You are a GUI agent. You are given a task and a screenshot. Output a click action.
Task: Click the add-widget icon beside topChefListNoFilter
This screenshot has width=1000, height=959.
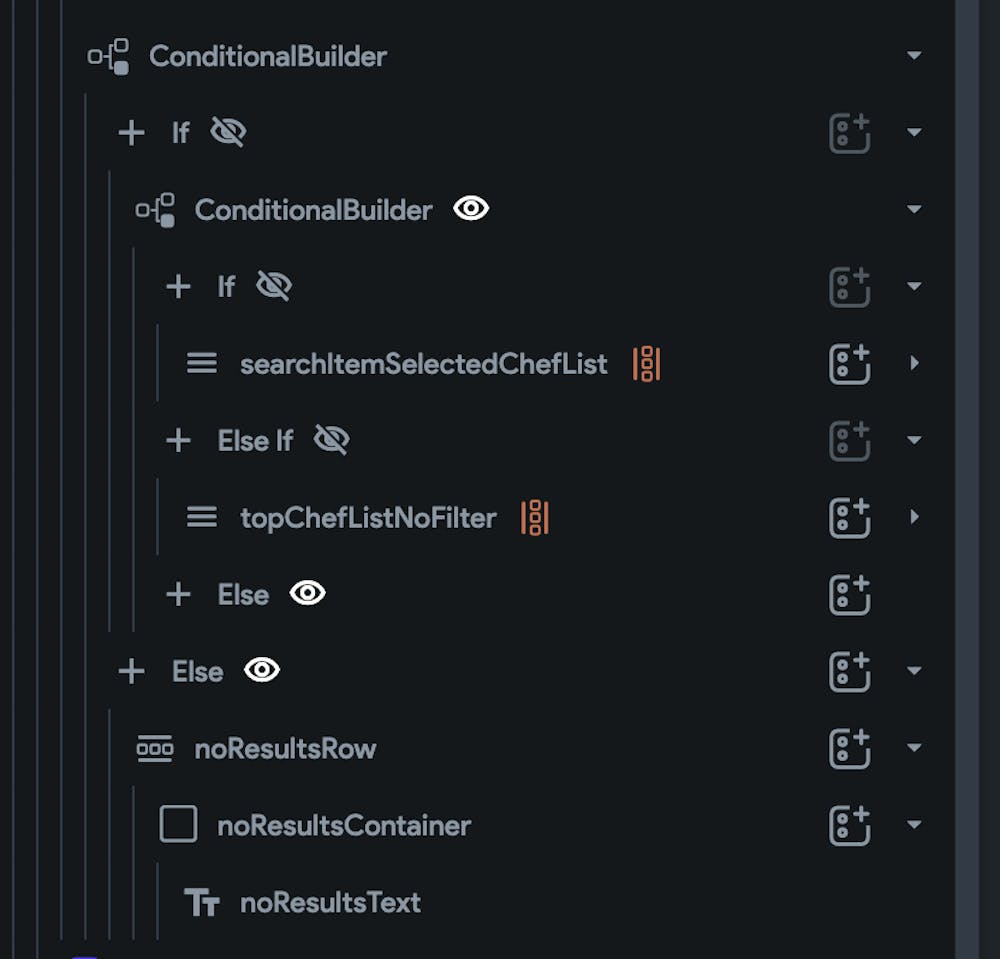click(849, 518)
